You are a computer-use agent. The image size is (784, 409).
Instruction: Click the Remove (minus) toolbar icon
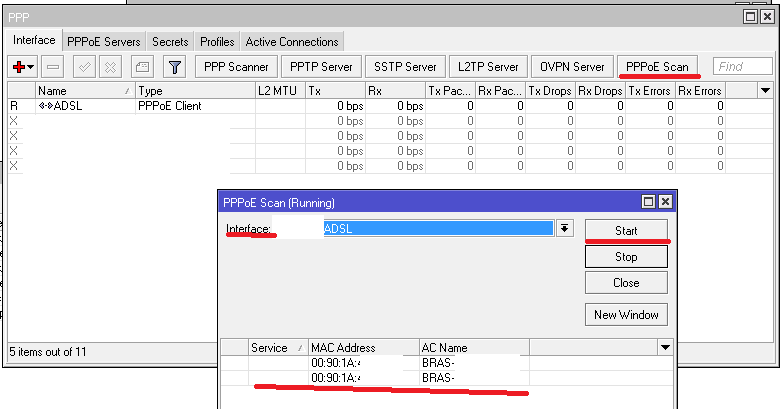(53, 67)
